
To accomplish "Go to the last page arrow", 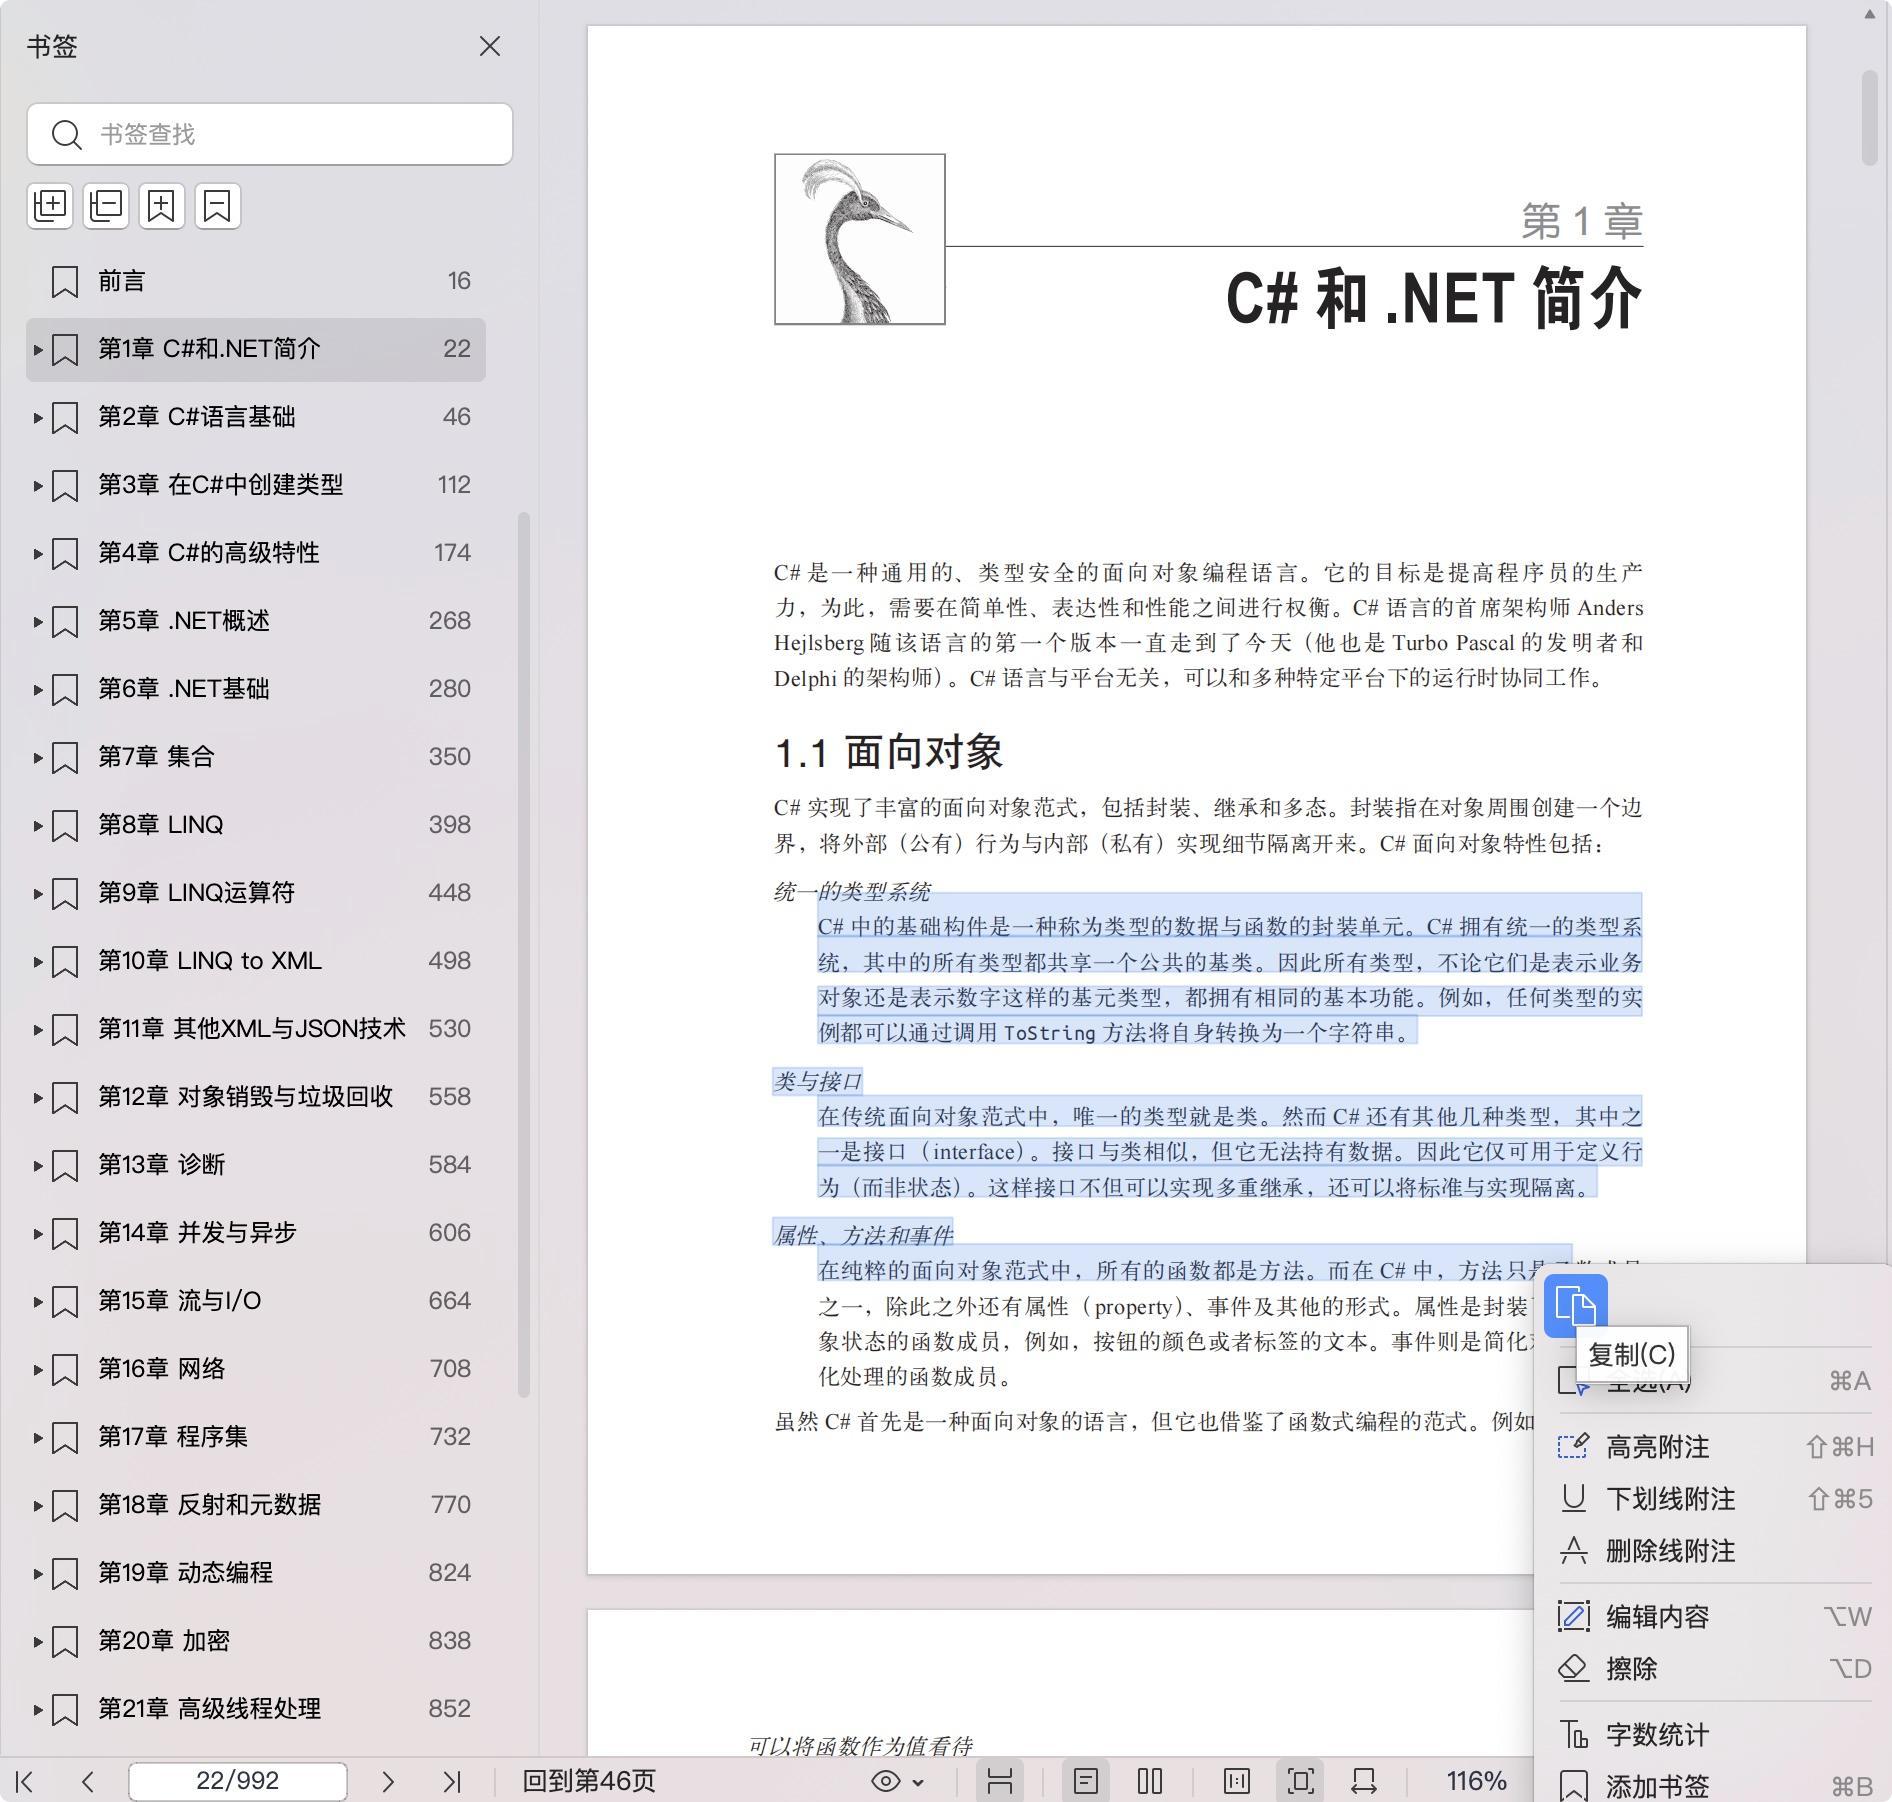I will (x=452, y=1781).
